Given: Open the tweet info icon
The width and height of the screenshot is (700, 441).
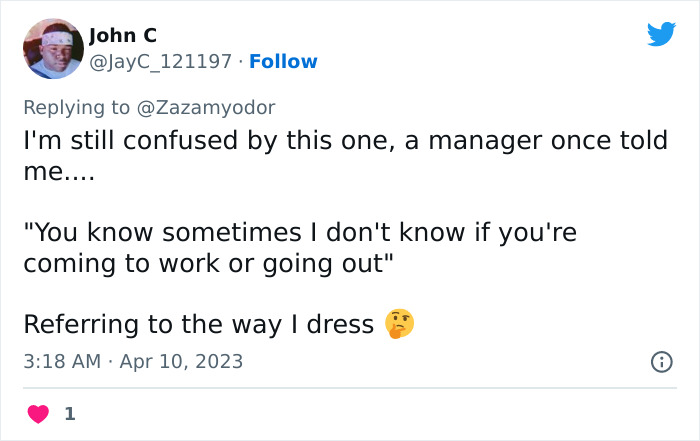Looking at the screenshot, I should (661, 362).
